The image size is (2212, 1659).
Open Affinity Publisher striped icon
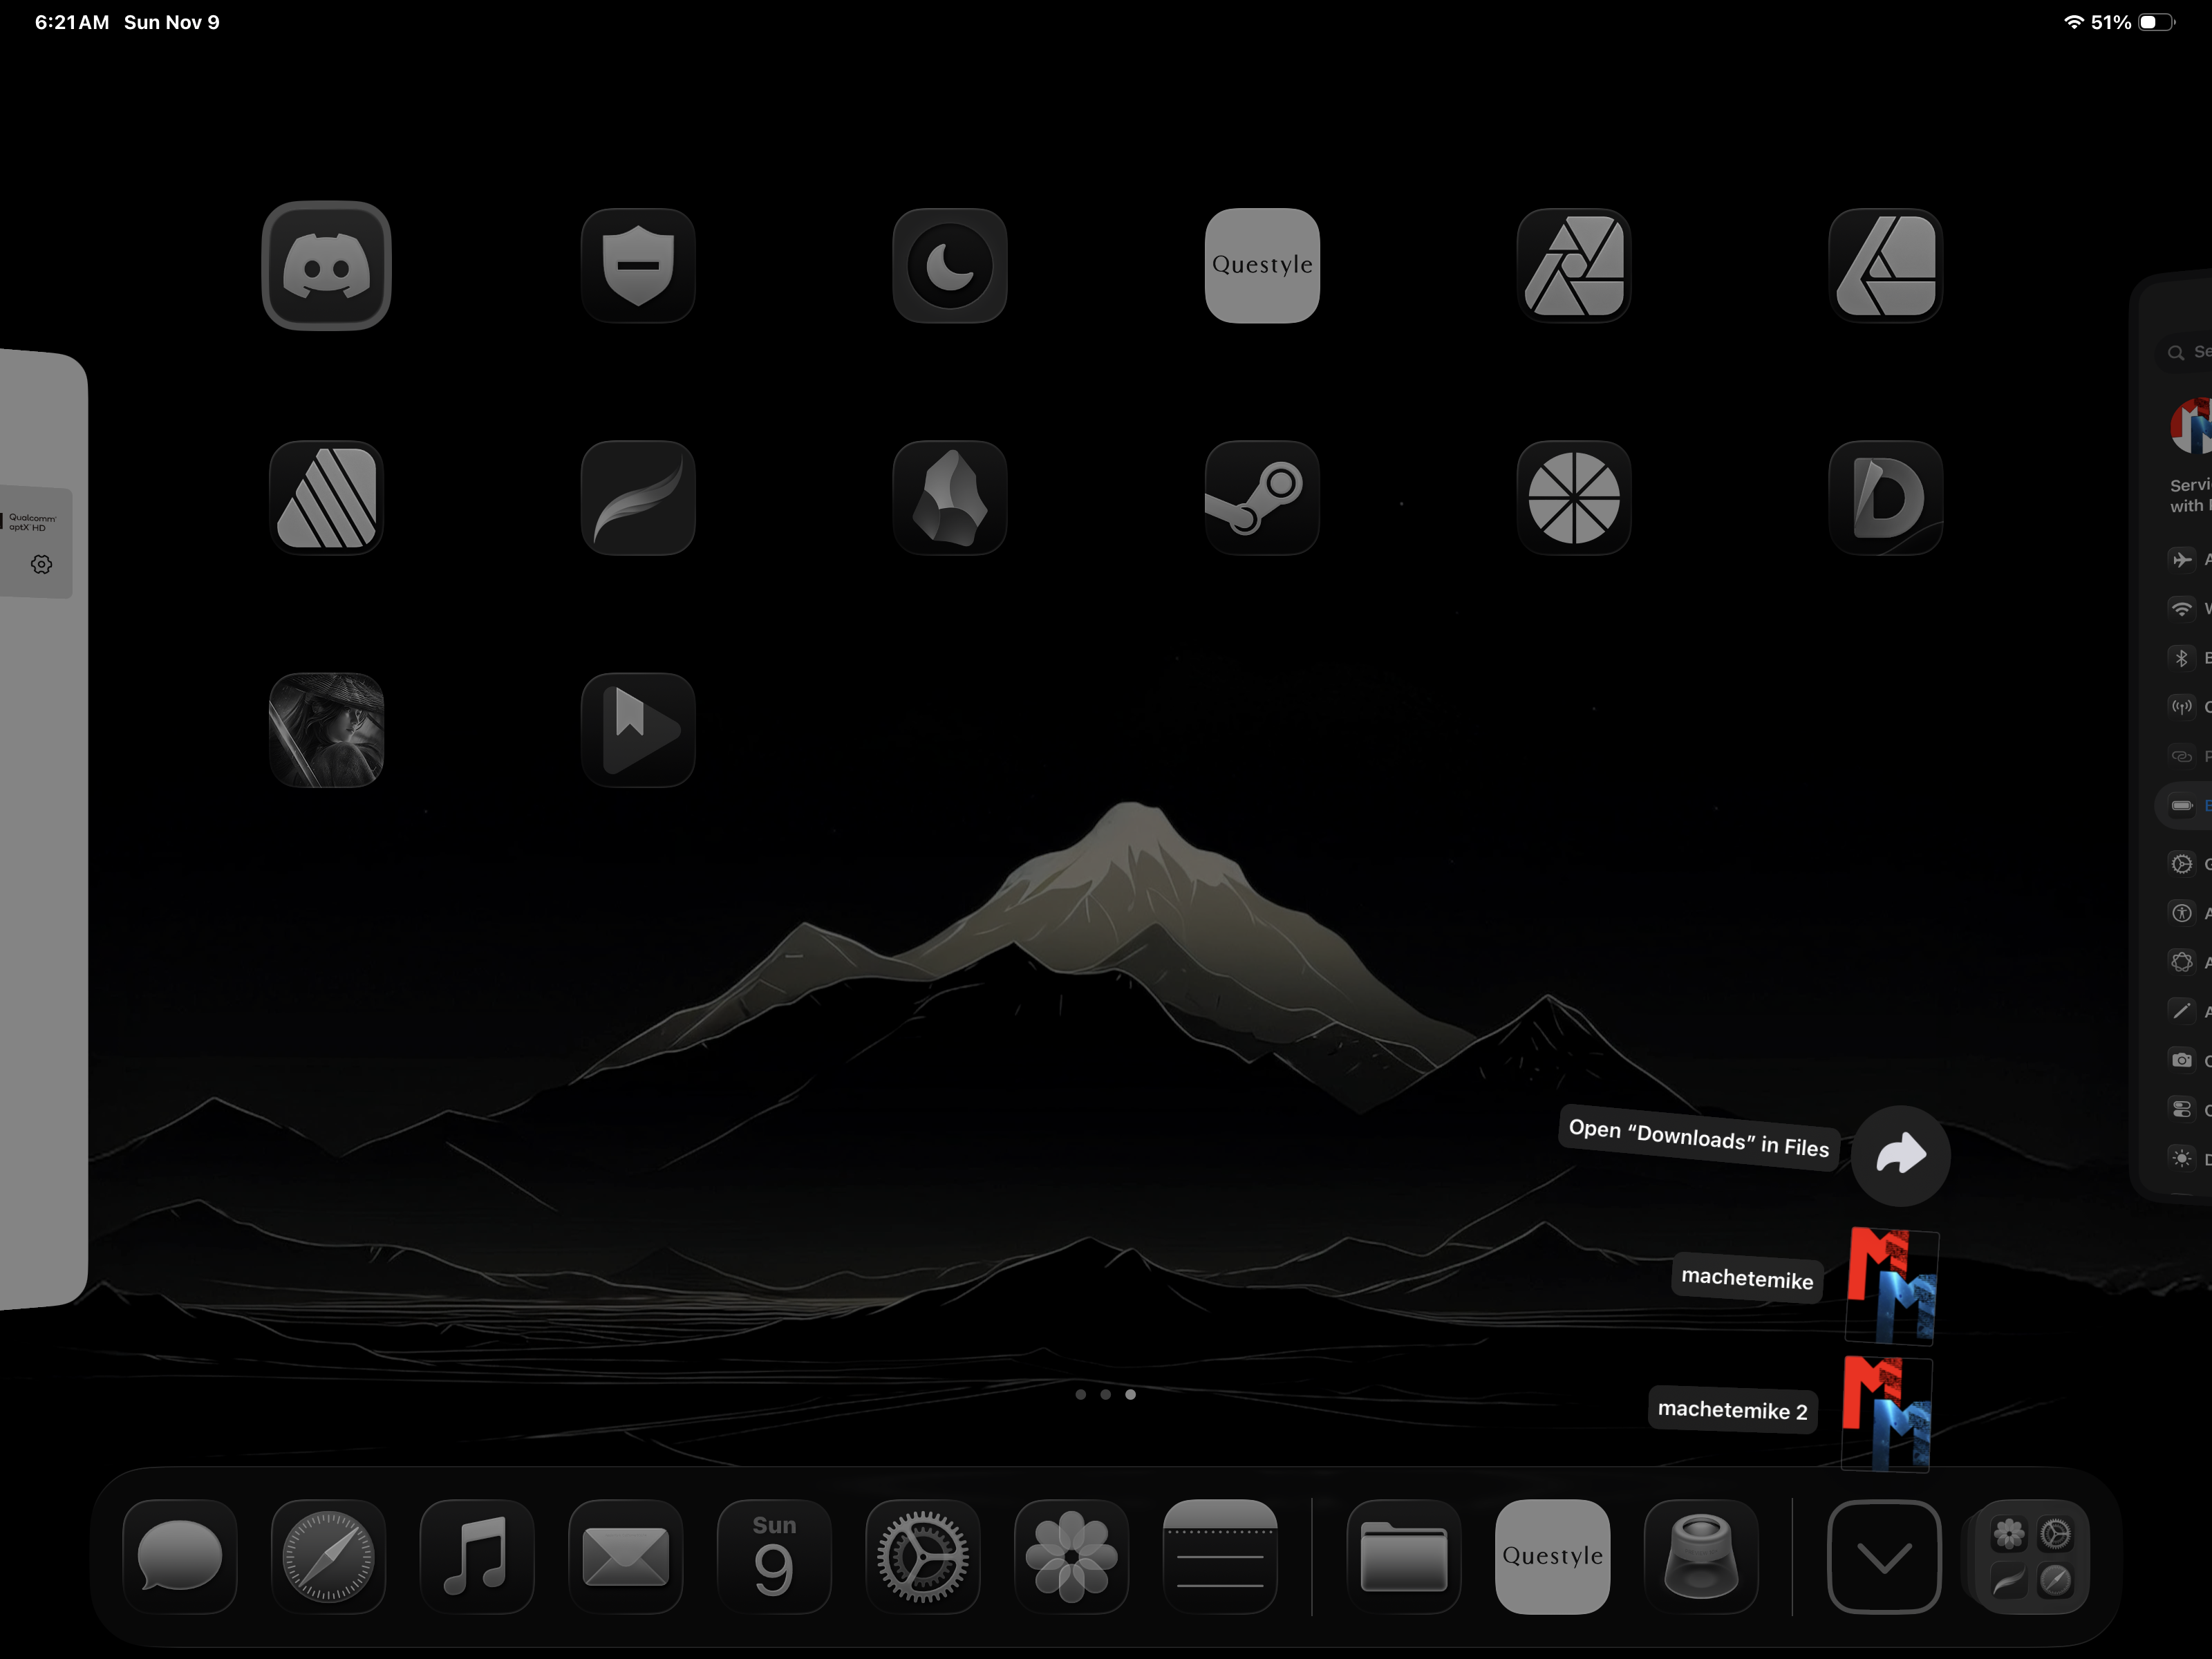(x=326, y=497)
